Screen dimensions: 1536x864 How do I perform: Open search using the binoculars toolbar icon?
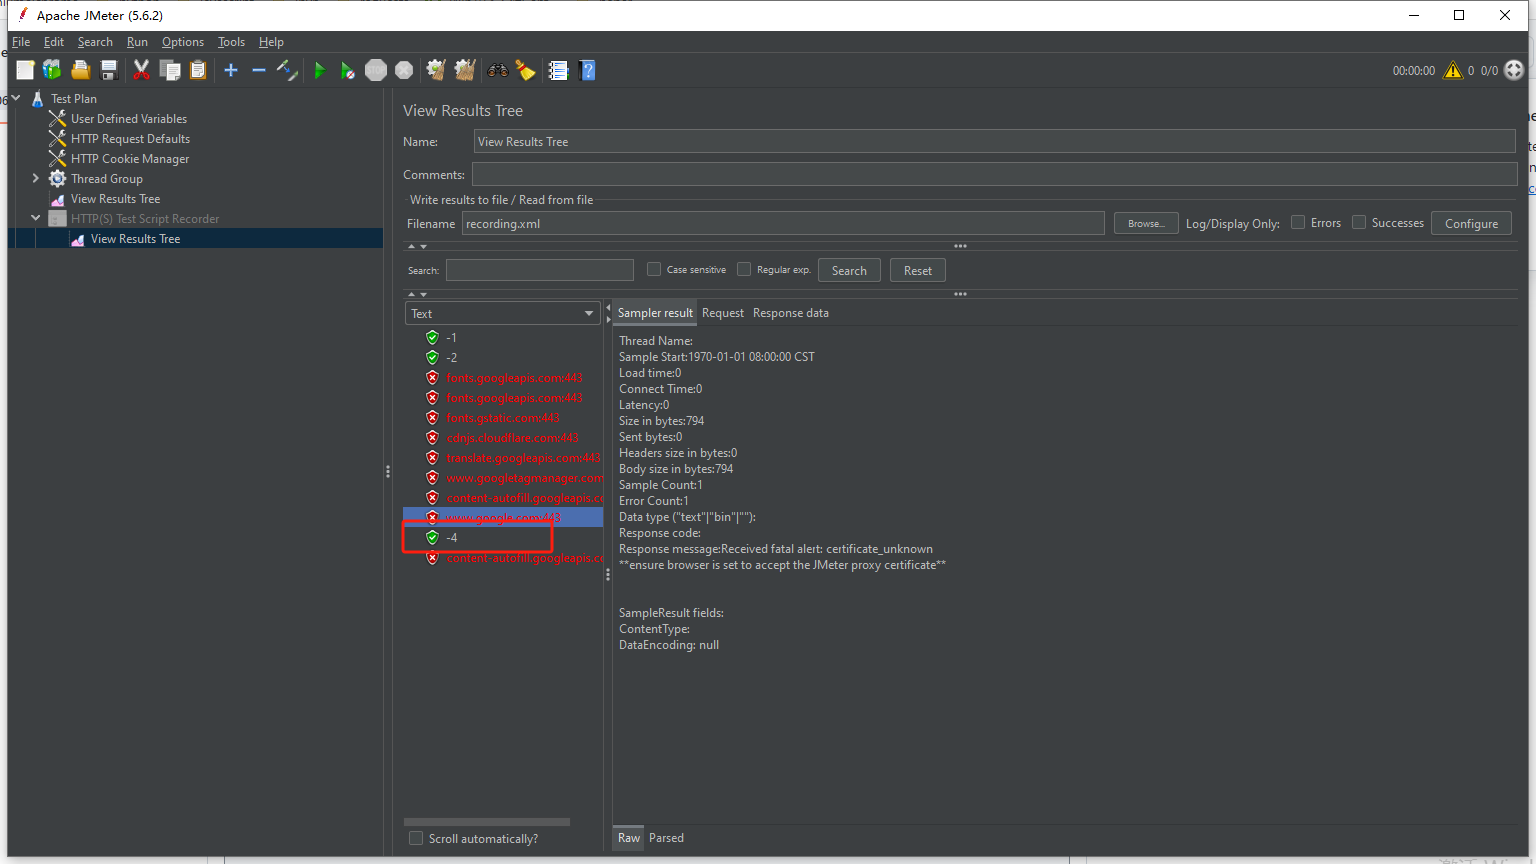click(x=497, y=70)
